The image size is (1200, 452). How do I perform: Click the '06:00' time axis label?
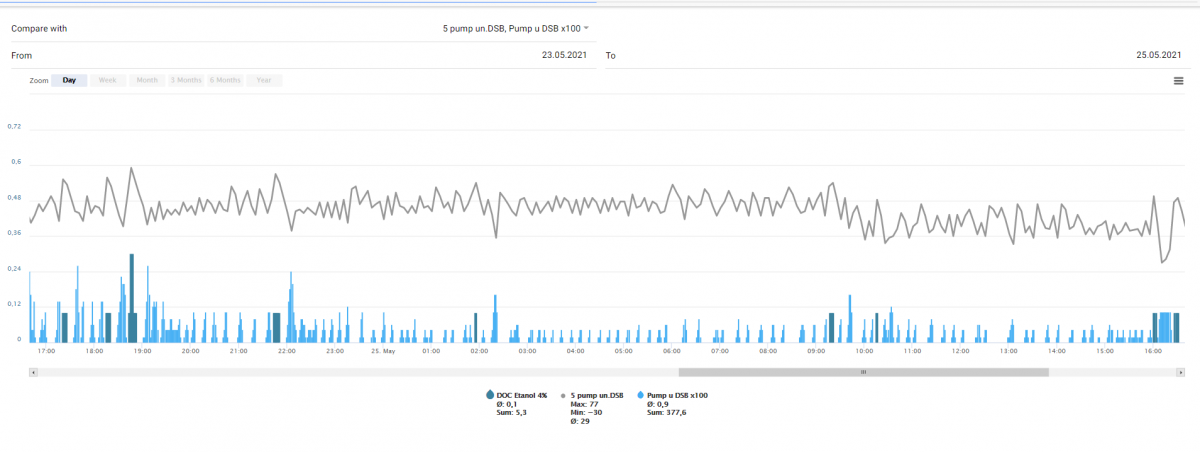point(672,352)
